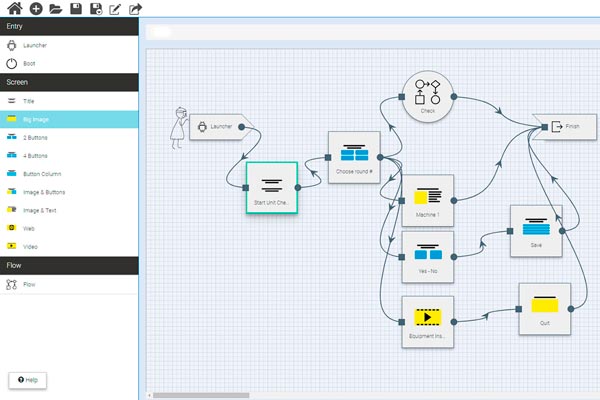The height and width of the screenshot is (400, 600).
Task: Click the Save As floppy disk icon
Action: [x=96, y=9]
